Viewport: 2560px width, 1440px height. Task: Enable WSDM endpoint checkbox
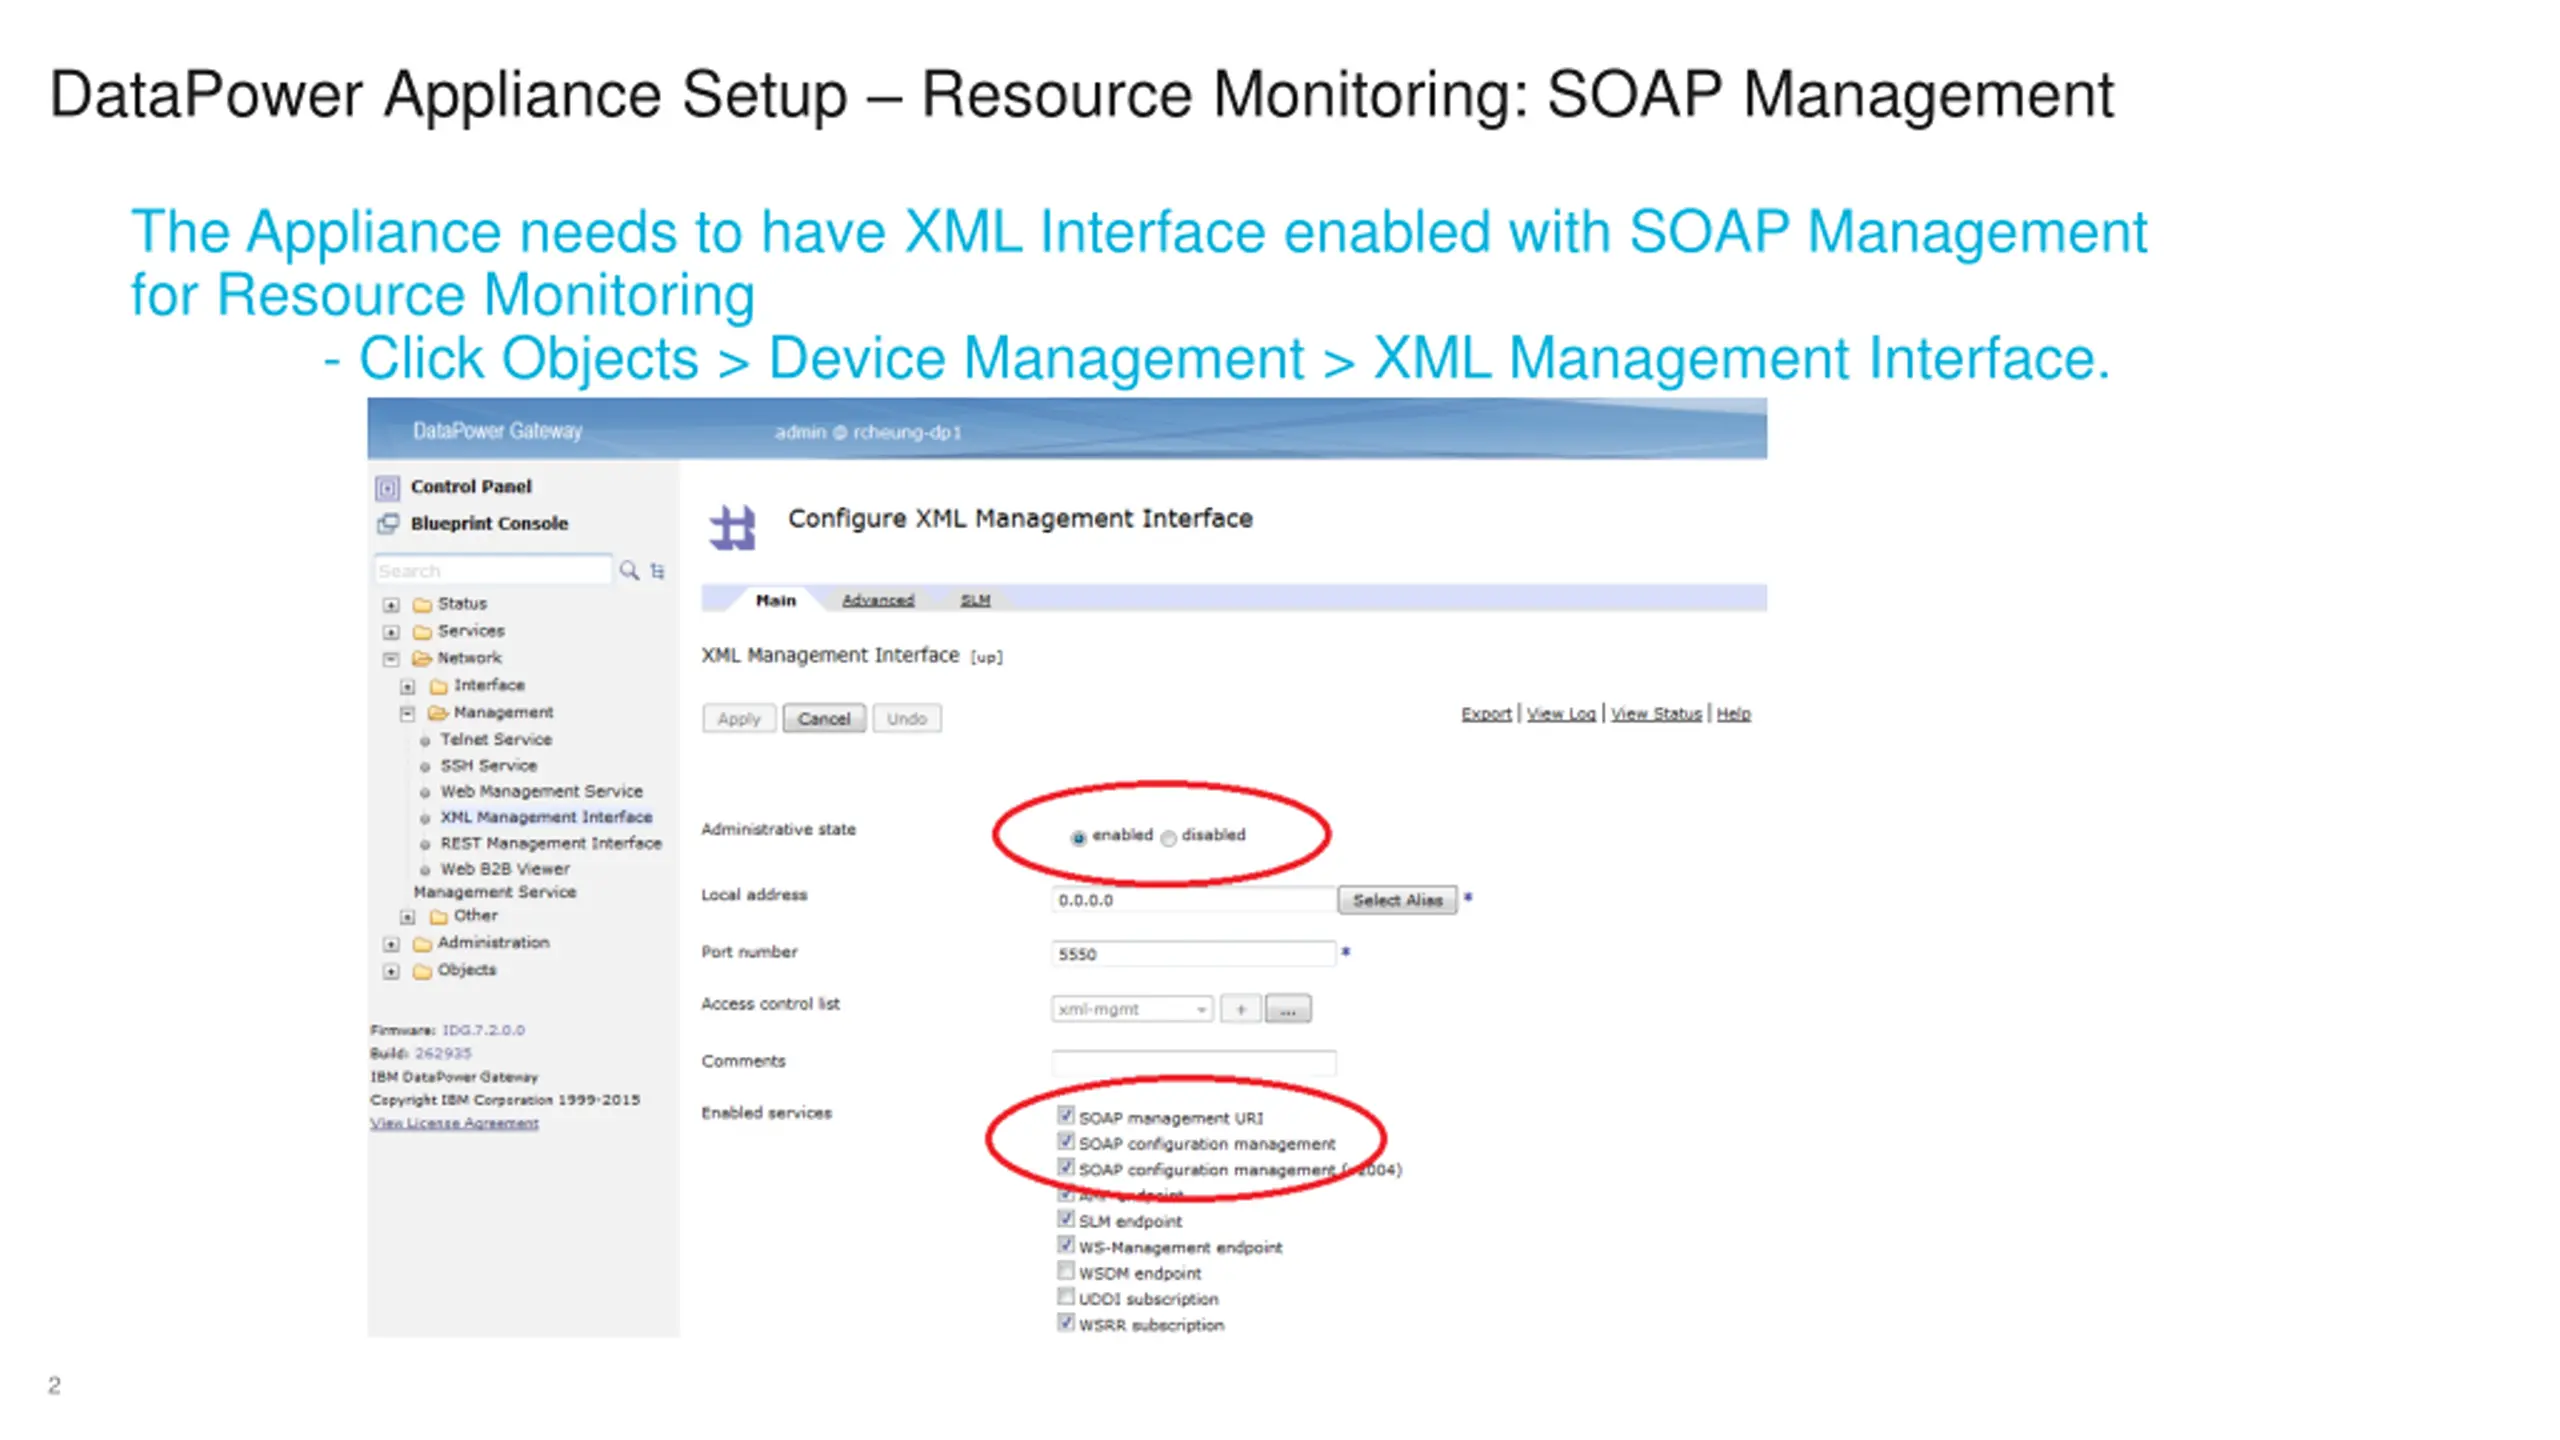[1066, 1271]
